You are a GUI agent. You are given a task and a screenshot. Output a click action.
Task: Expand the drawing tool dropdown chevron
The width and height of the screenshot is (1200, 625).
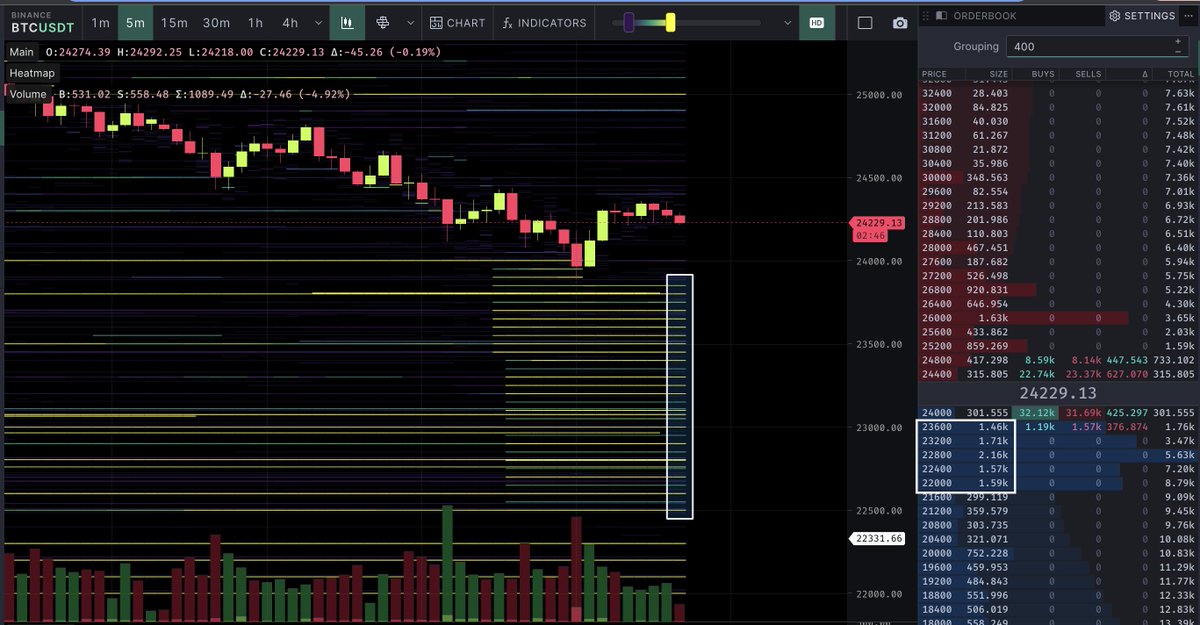click(411, 22)
